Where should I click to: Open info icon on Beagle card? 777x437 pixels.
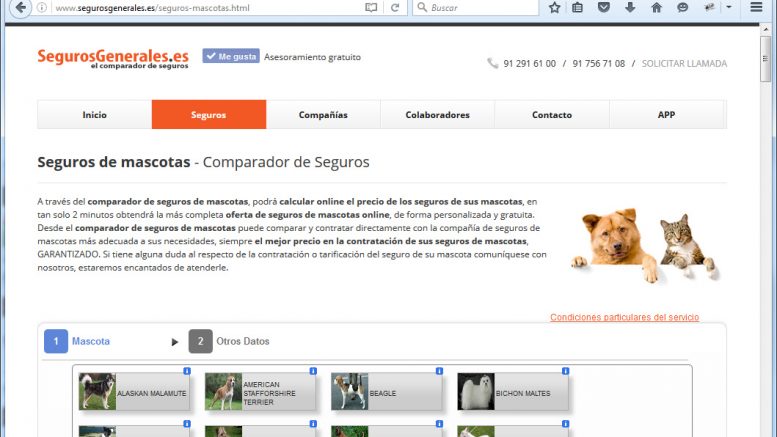(x=439, y=371)
